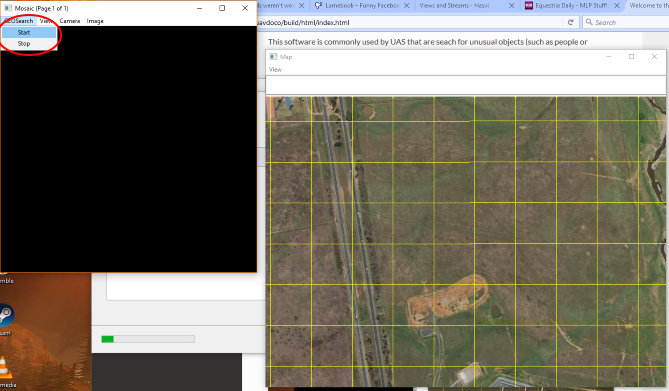Click the magnifier icon in the search box
Screen dimensions: 669x391
coord(589,22)
